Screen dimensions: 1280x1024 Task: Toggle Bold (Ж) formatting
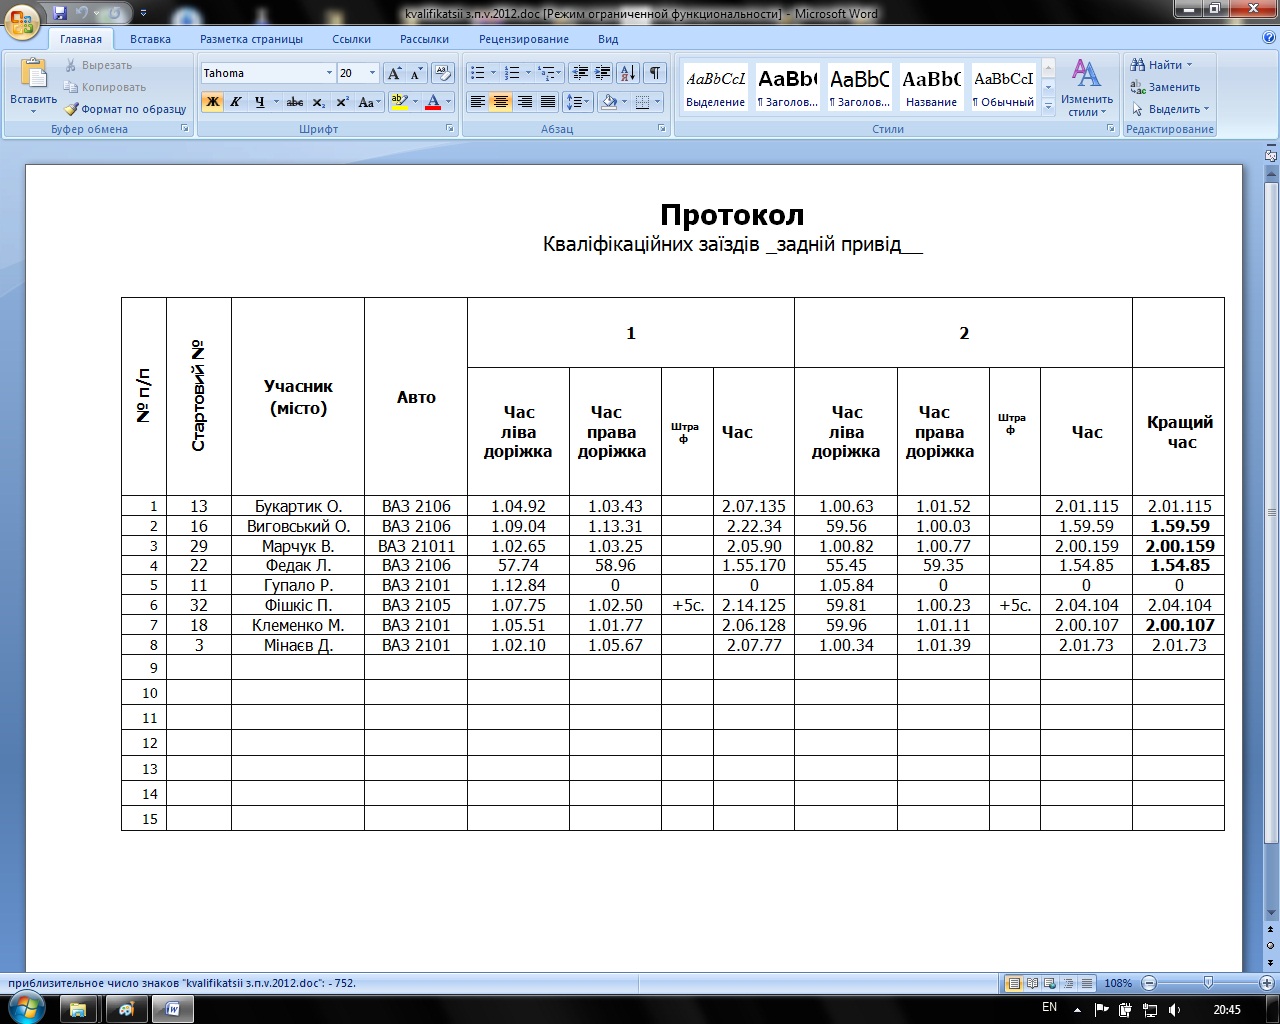point(212,102)
